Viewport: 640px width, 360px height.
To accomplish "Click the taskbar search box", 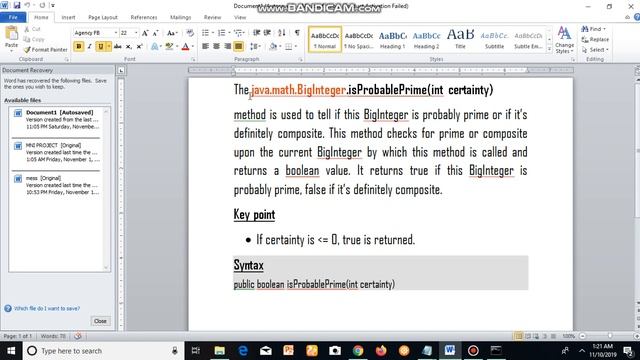I will click(103, 351).
